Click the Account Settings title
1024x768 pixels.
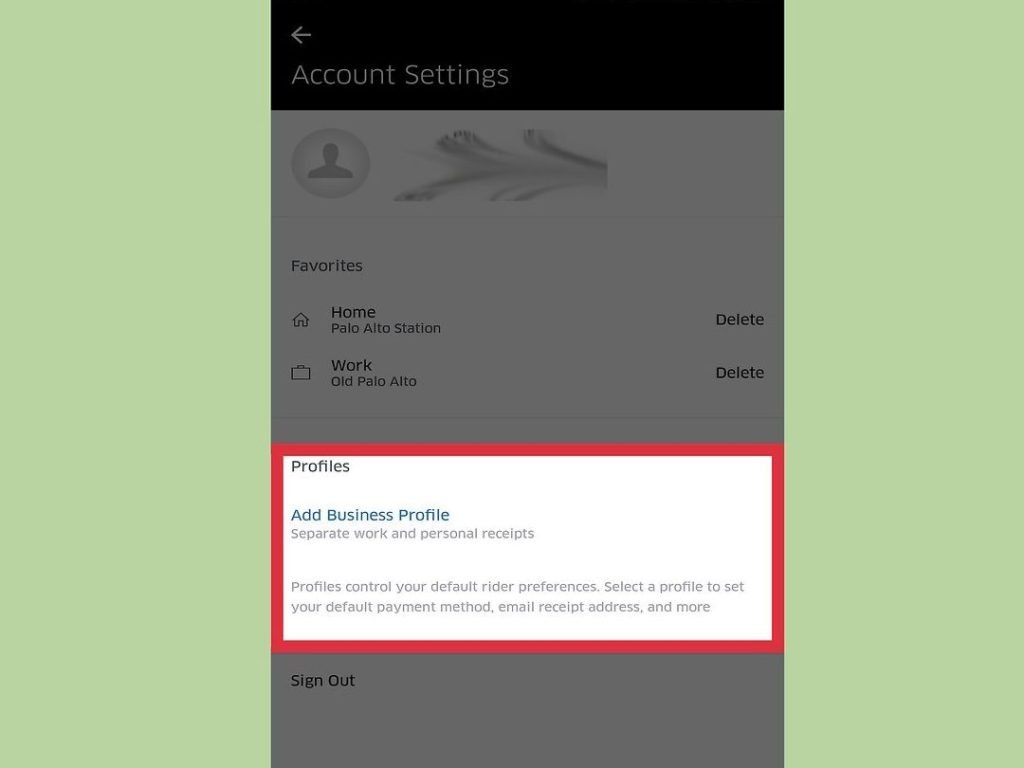[400, 75]
